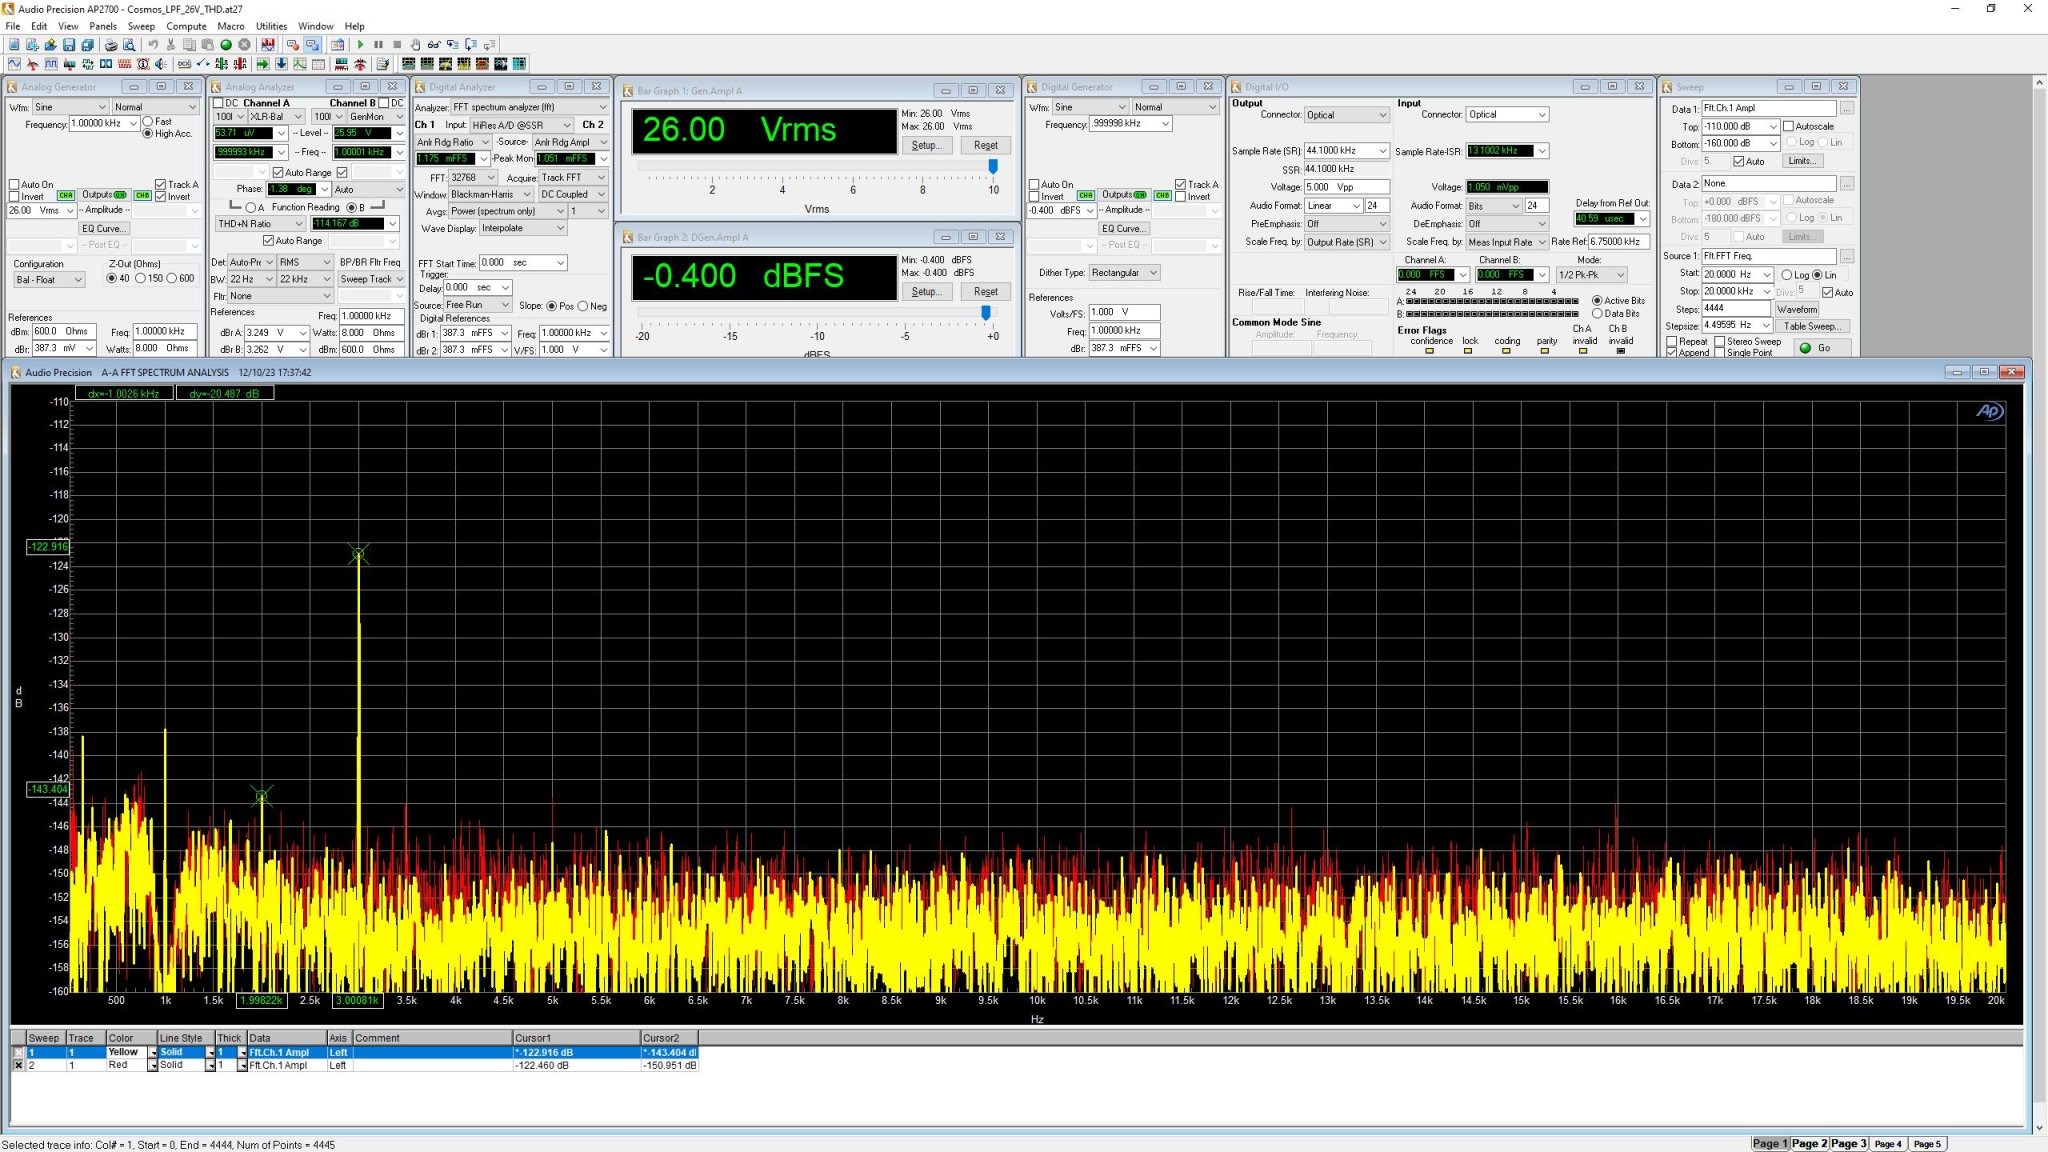Open Analog Generator panel via sine-wave icon
The height and width of the screenshot is (1152, 2048).
click(14, 64)
